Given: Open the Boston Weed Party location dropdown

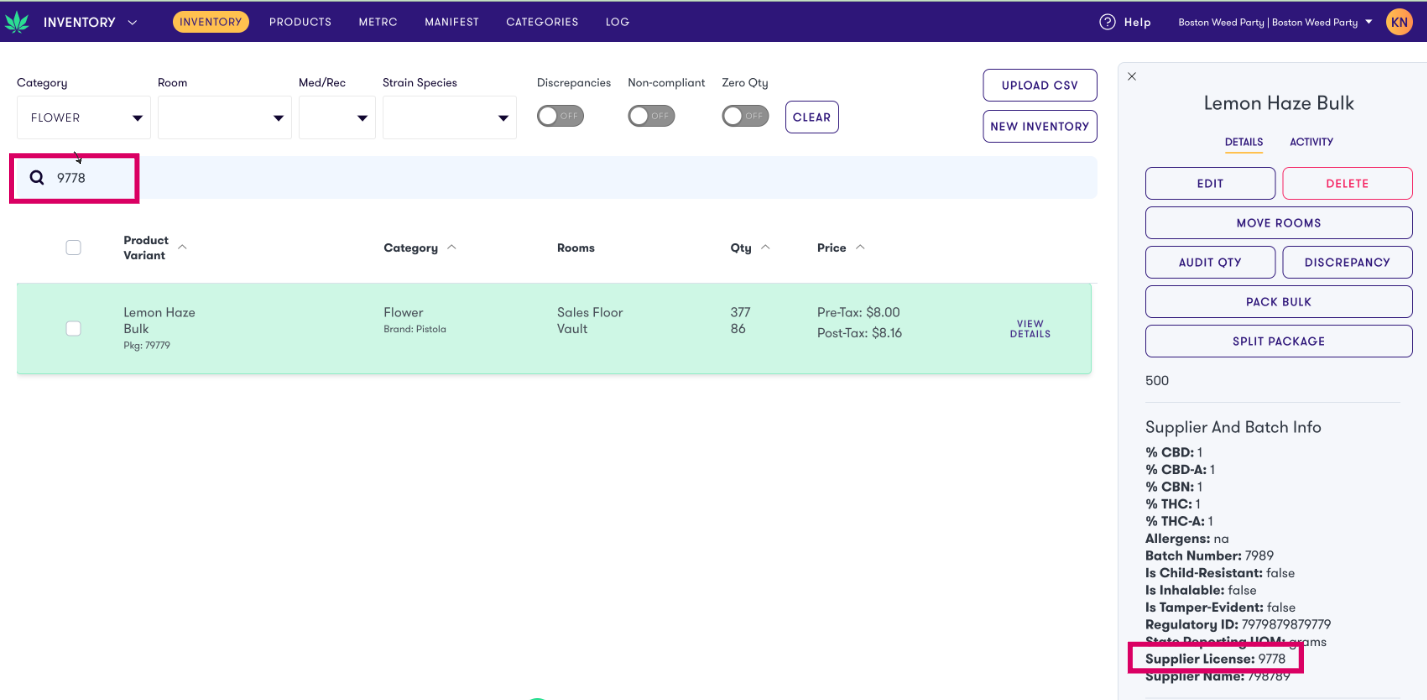Looking at the screenshot, I should 1275,22.
